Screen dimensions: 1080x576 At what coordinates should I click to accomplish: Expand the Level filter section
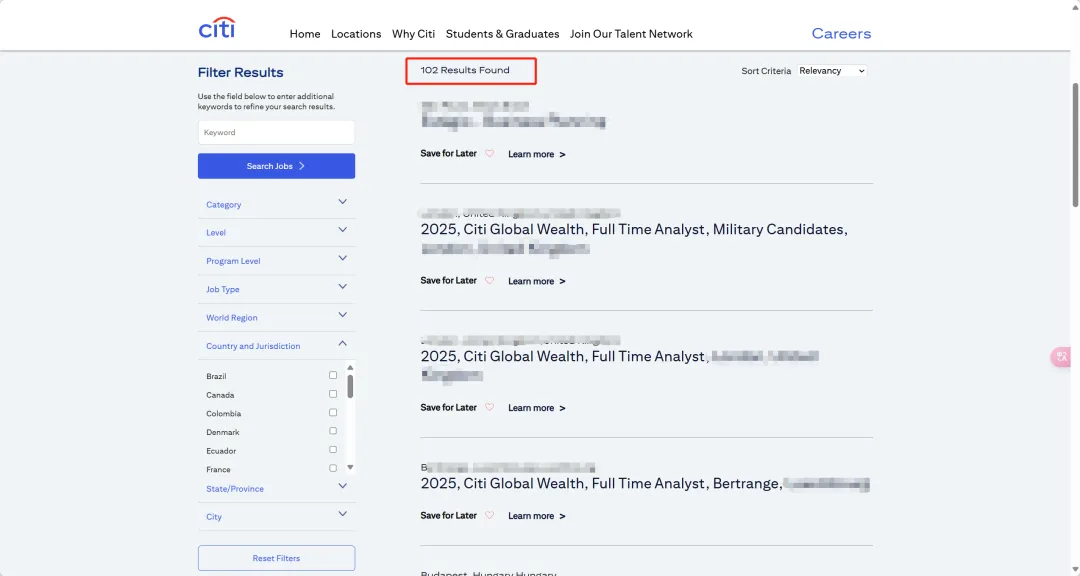tap(276, 232)
